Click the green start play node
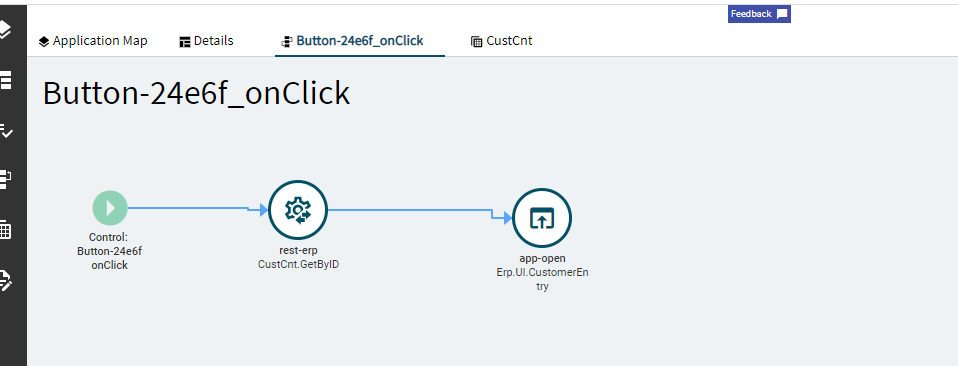This screenshot has width=958, height=366. [x=110, y=208]
